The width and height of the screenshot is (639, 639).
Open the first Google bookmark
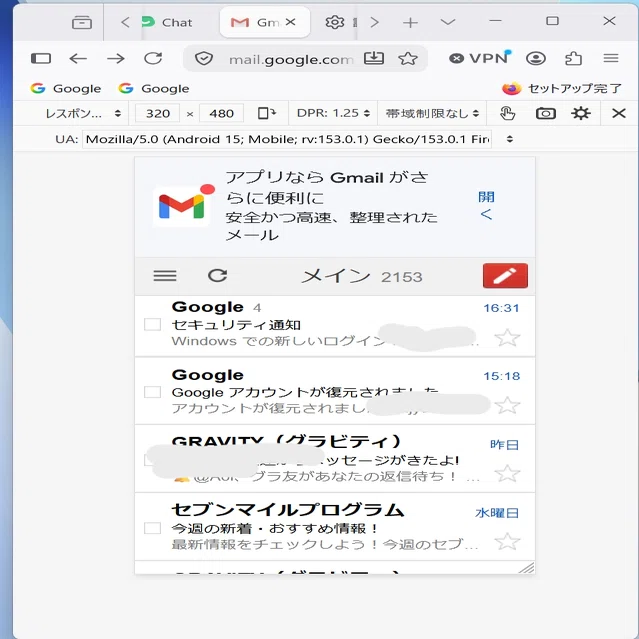click(x=66, y=88)
